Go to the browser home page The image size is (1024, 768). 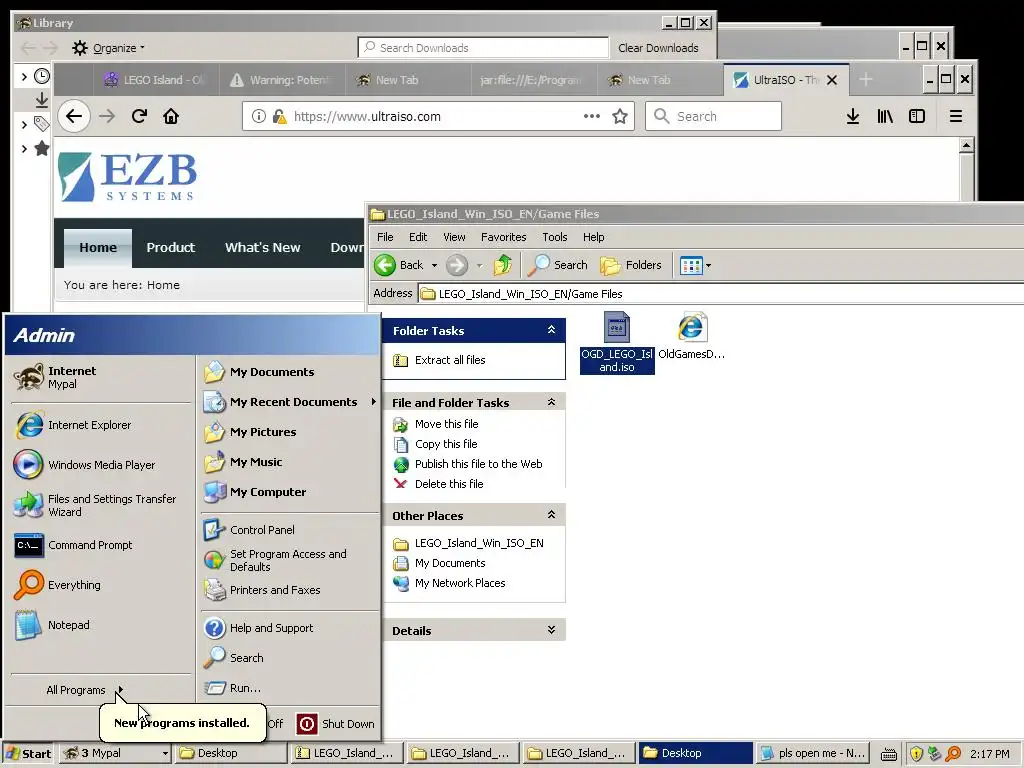coord(171,116)
